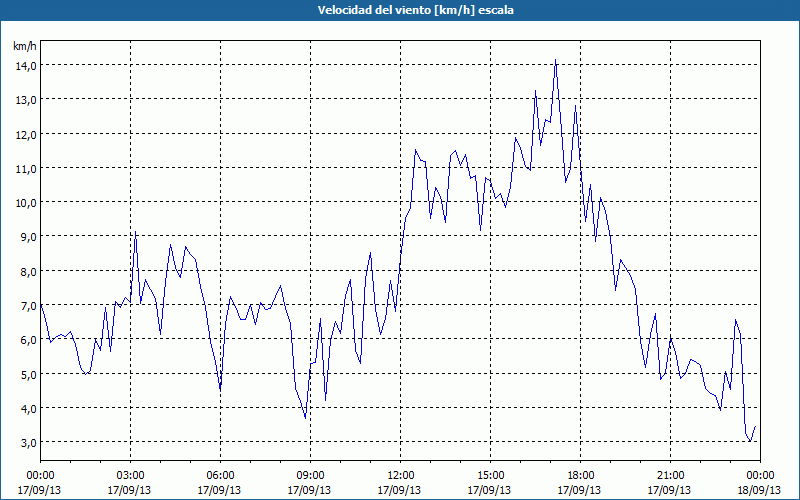Screen dimensions: 800x500
Task: Click the 11,0 value on the y-axis
Action: tap(25, 168)
